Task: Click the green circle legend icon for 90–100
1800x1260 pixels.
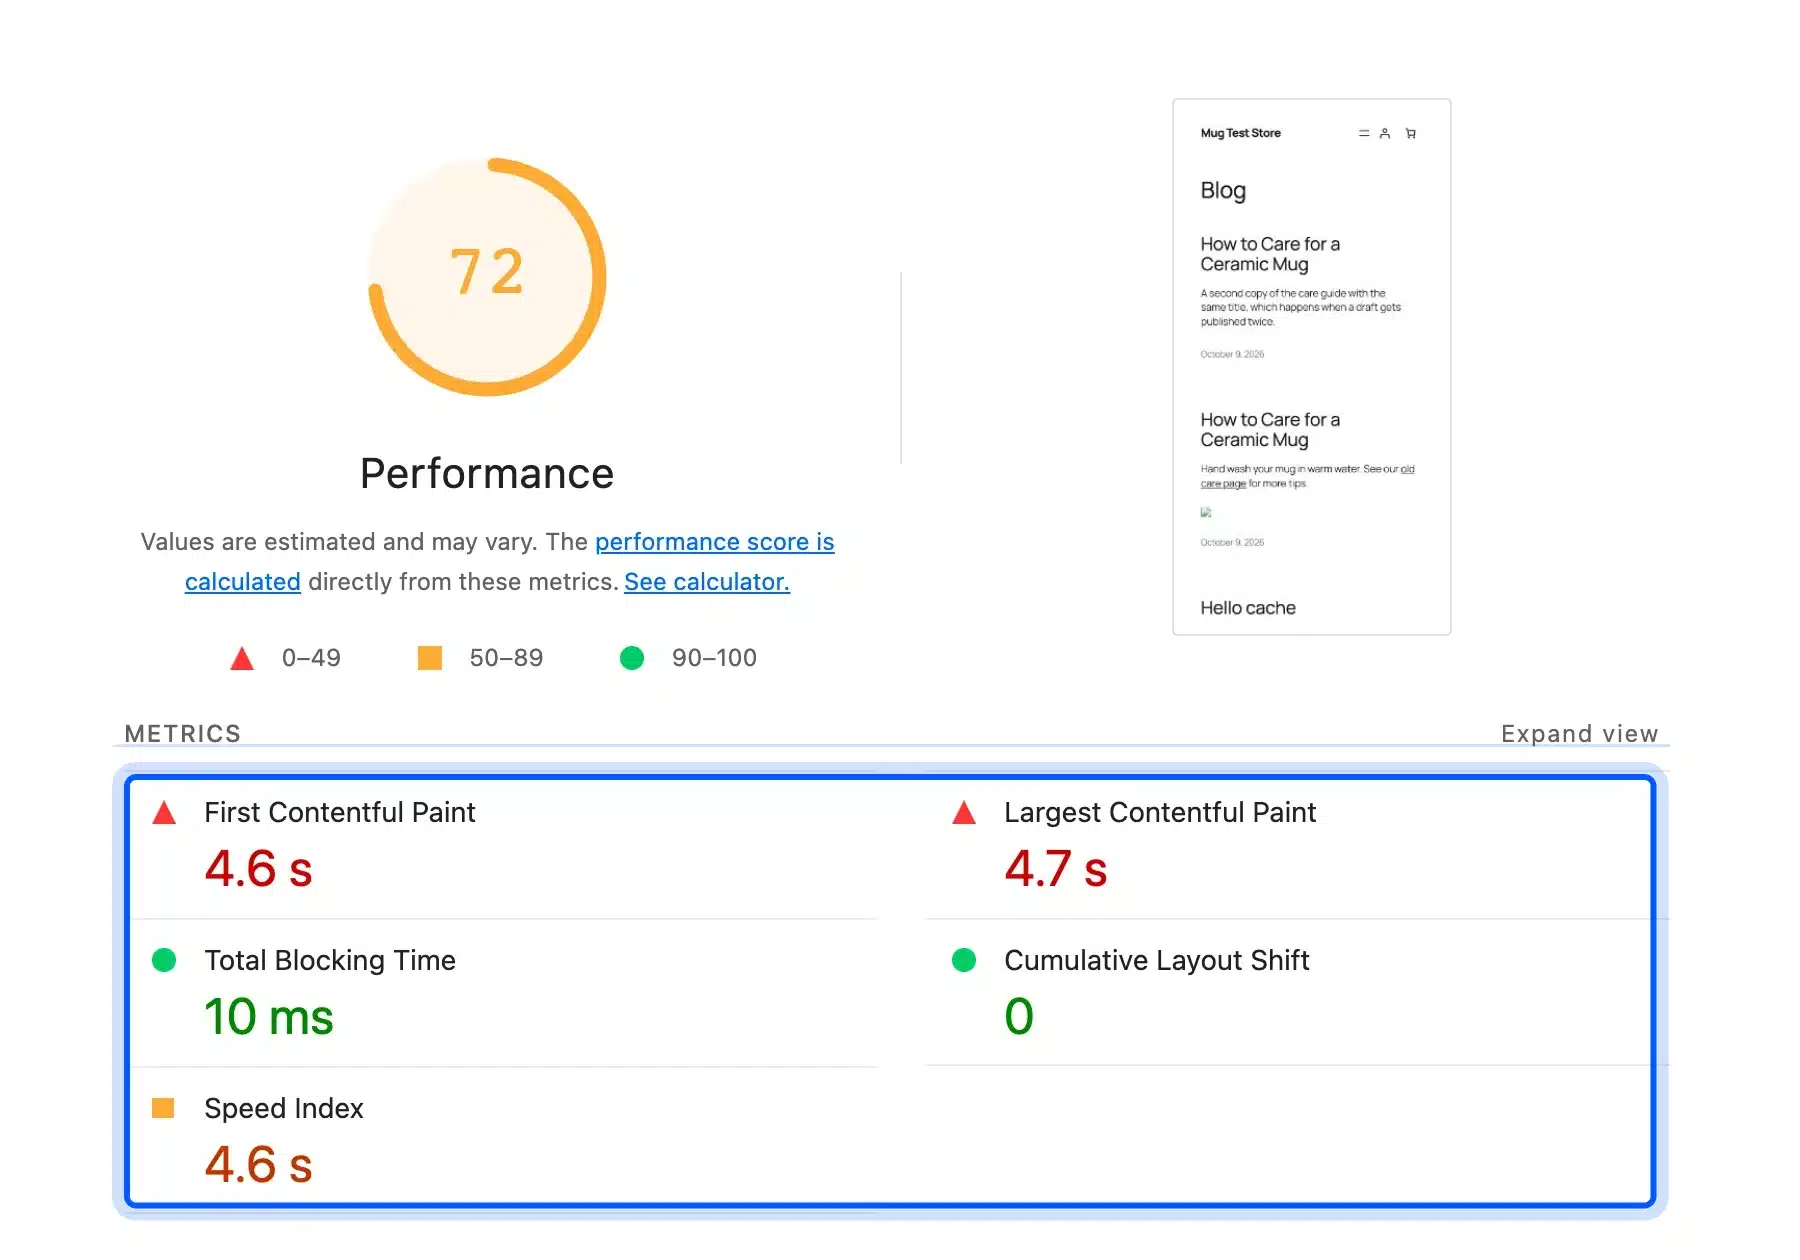Action: (632, 658)
